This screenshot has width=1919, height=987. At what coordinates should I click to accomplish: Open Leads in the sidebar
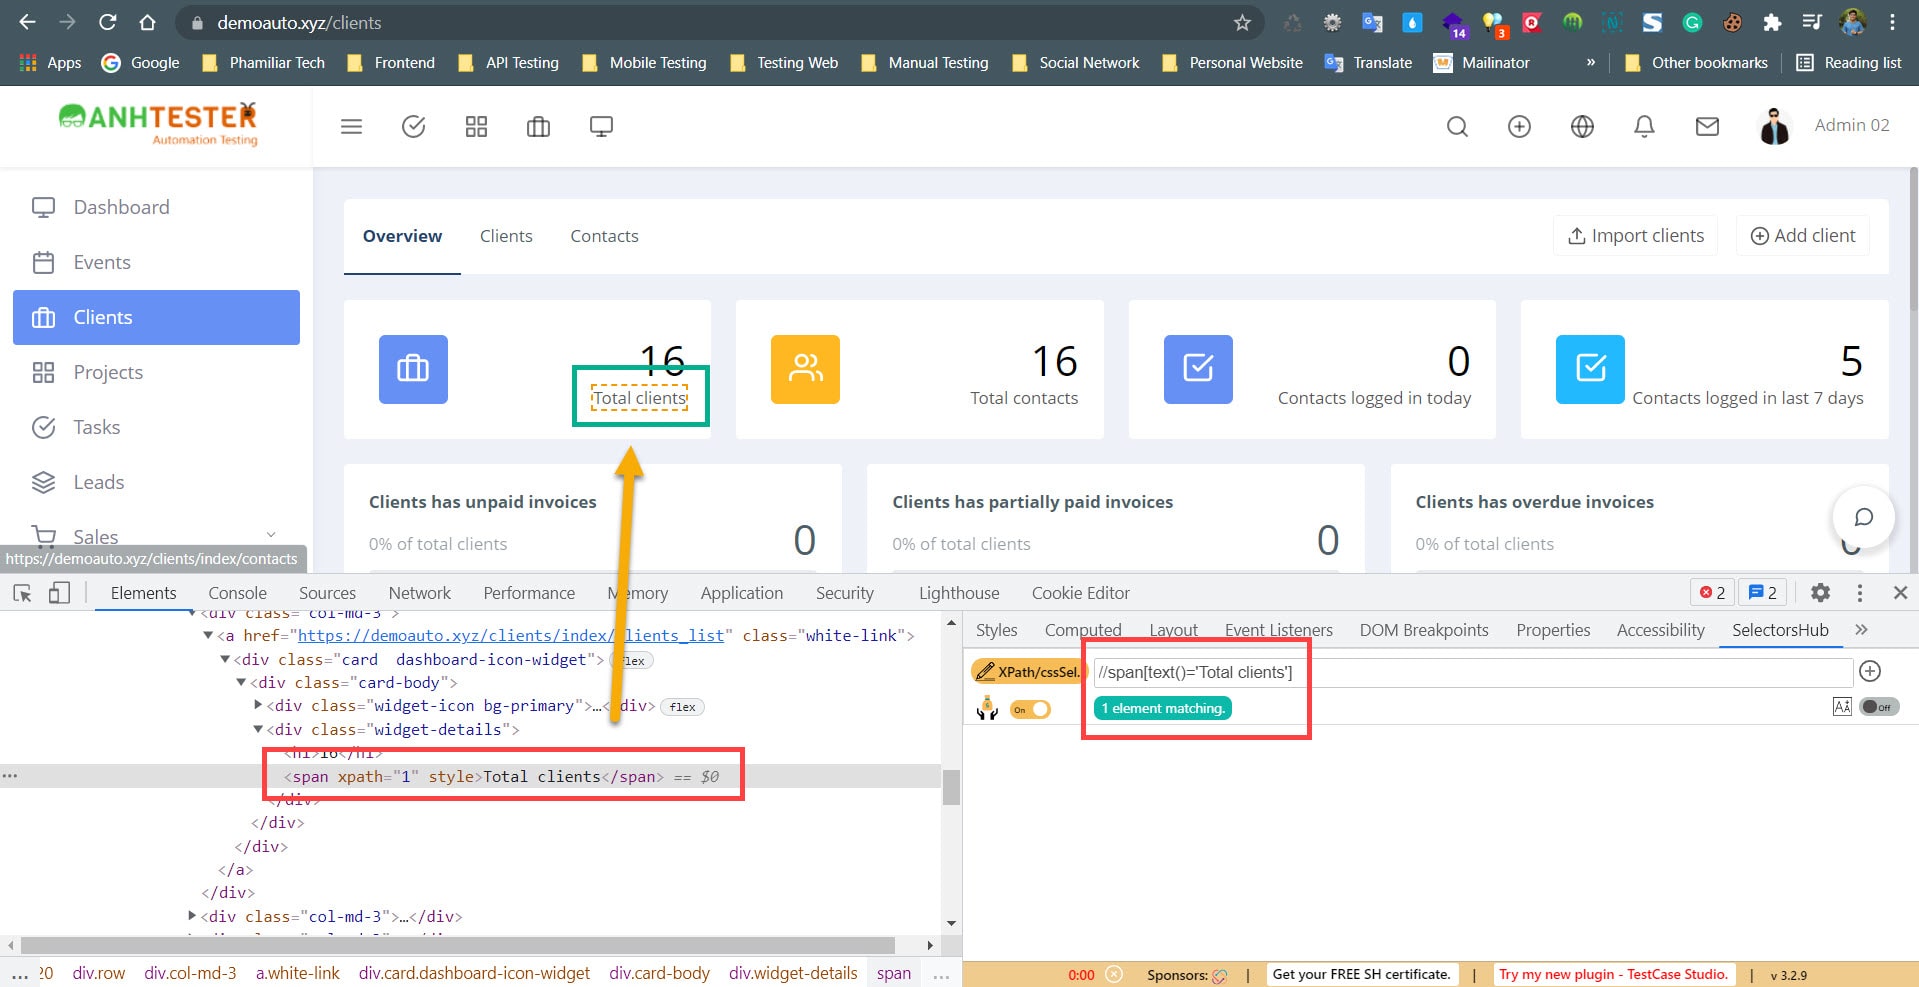[x=156, y=482]
